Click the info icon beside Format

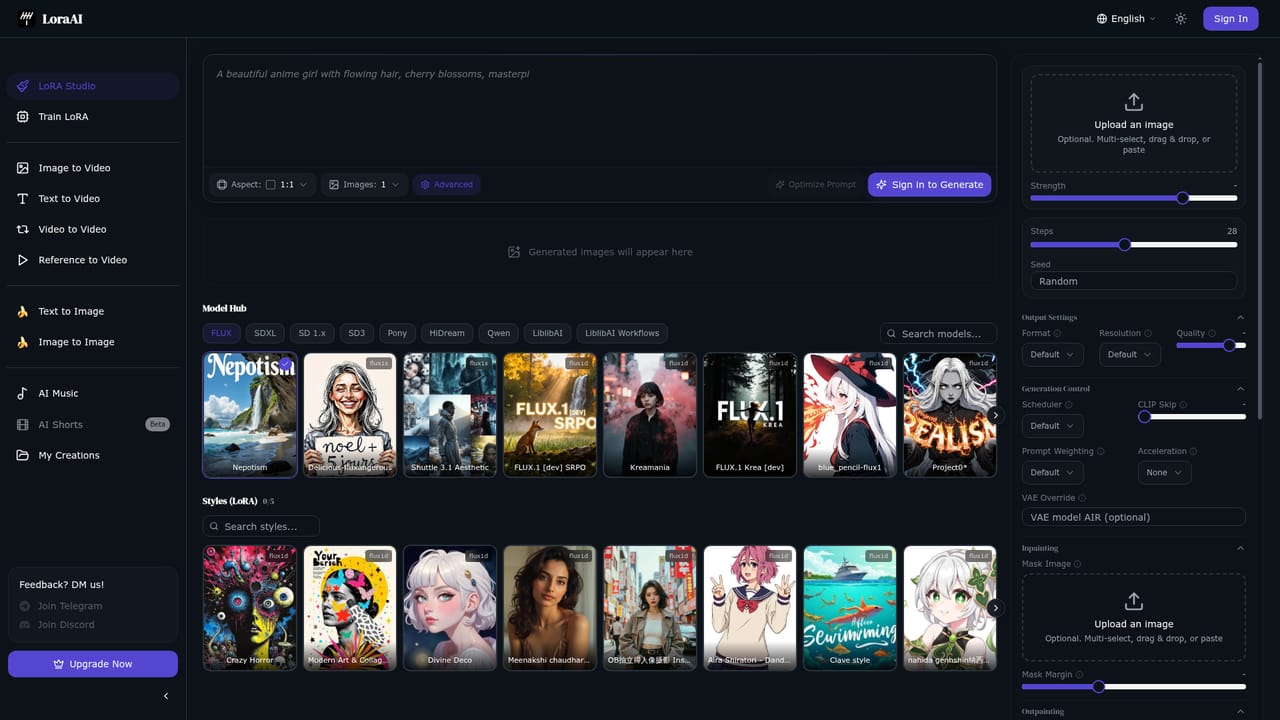1059,333
